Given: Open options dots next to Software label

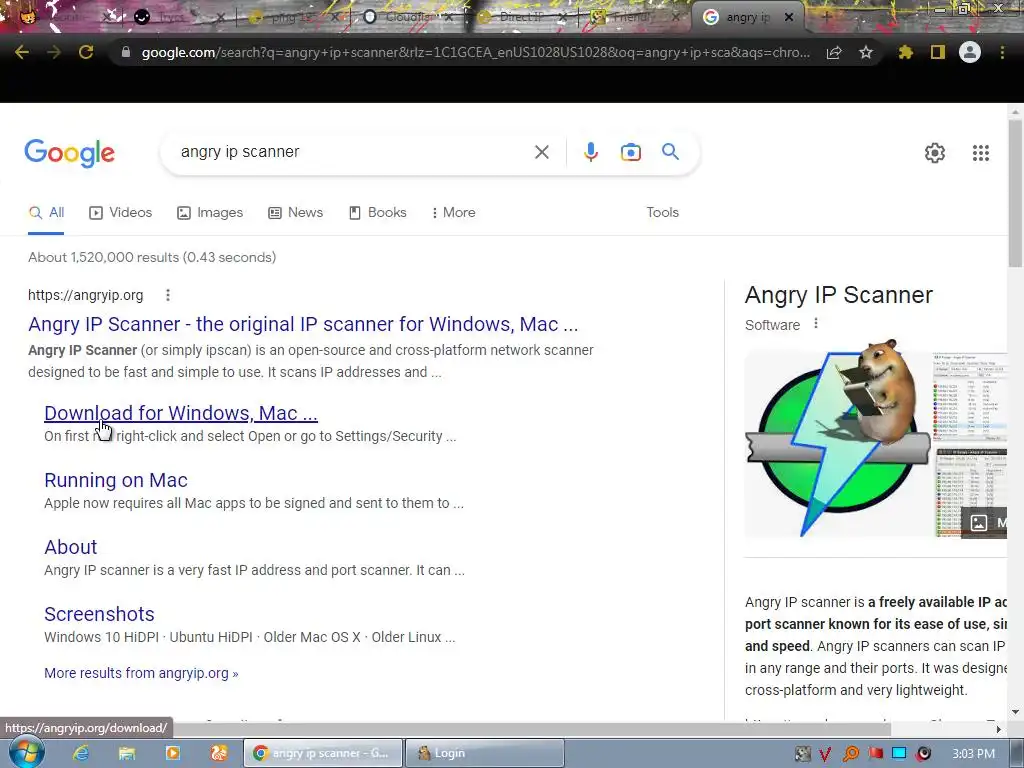Looking at the screenshot, I should click(x=816, y=323).
